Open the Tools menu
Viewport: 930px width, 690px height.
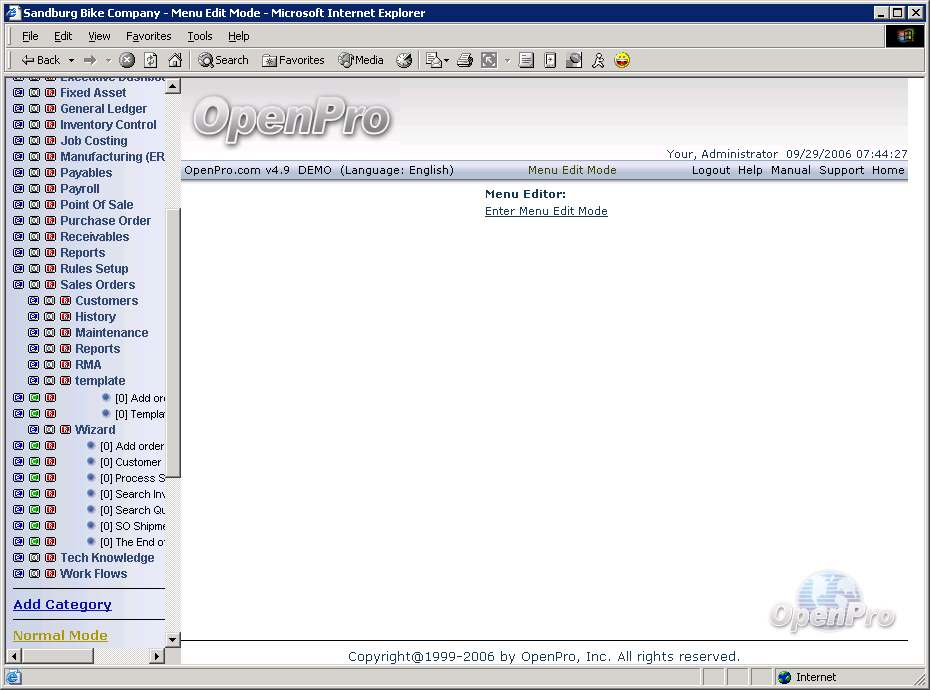[x=200, y=36]
